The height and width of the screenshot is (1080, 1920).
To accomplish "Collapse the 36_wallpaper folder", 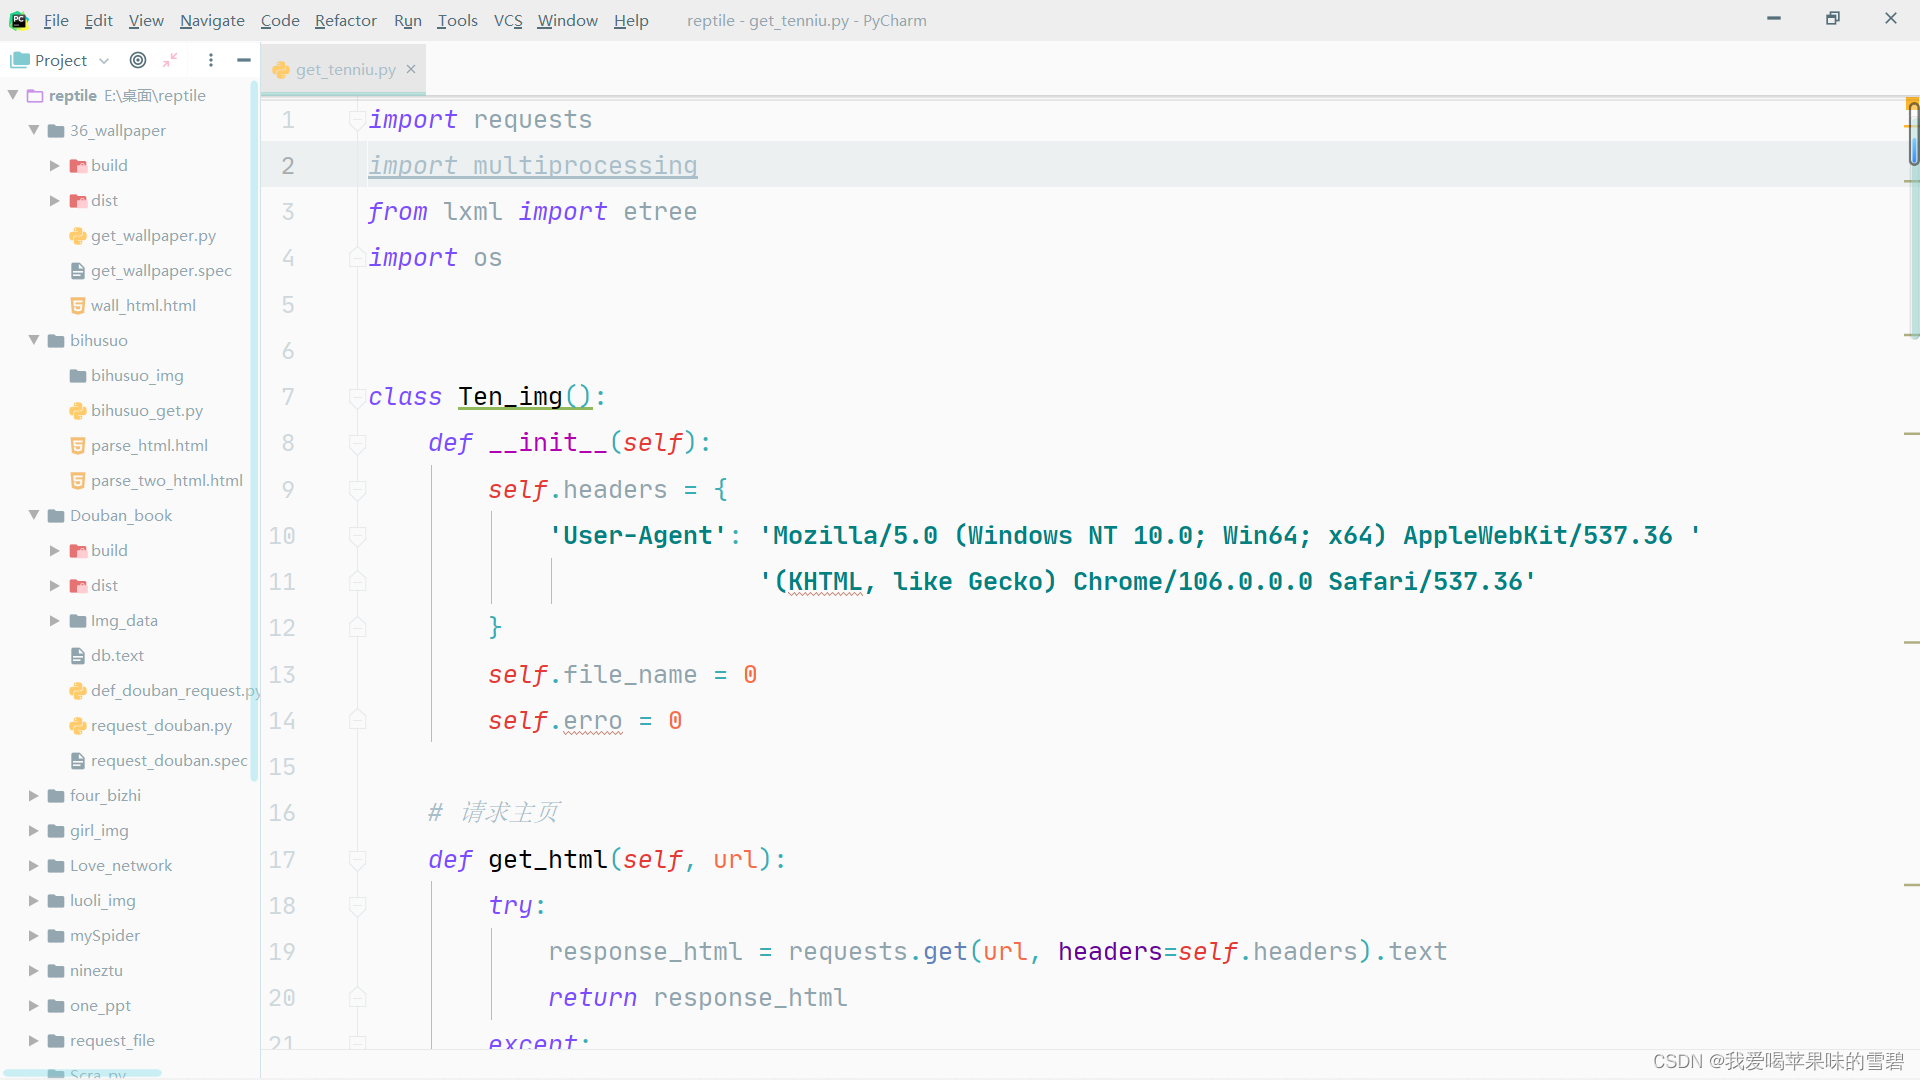I will [x=34, y=130].
